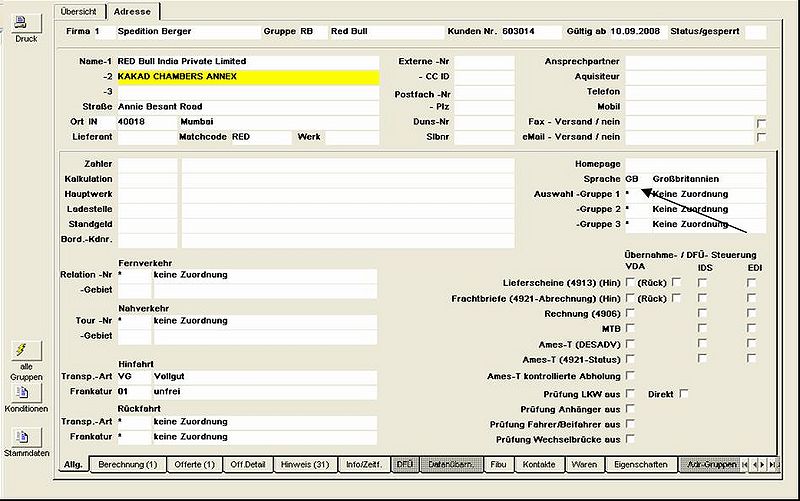Select the Hinfahrt Transp.-Art VG field
Image resolution: width=800 pixels, height=501 pixels.
(x=134, y=377)
